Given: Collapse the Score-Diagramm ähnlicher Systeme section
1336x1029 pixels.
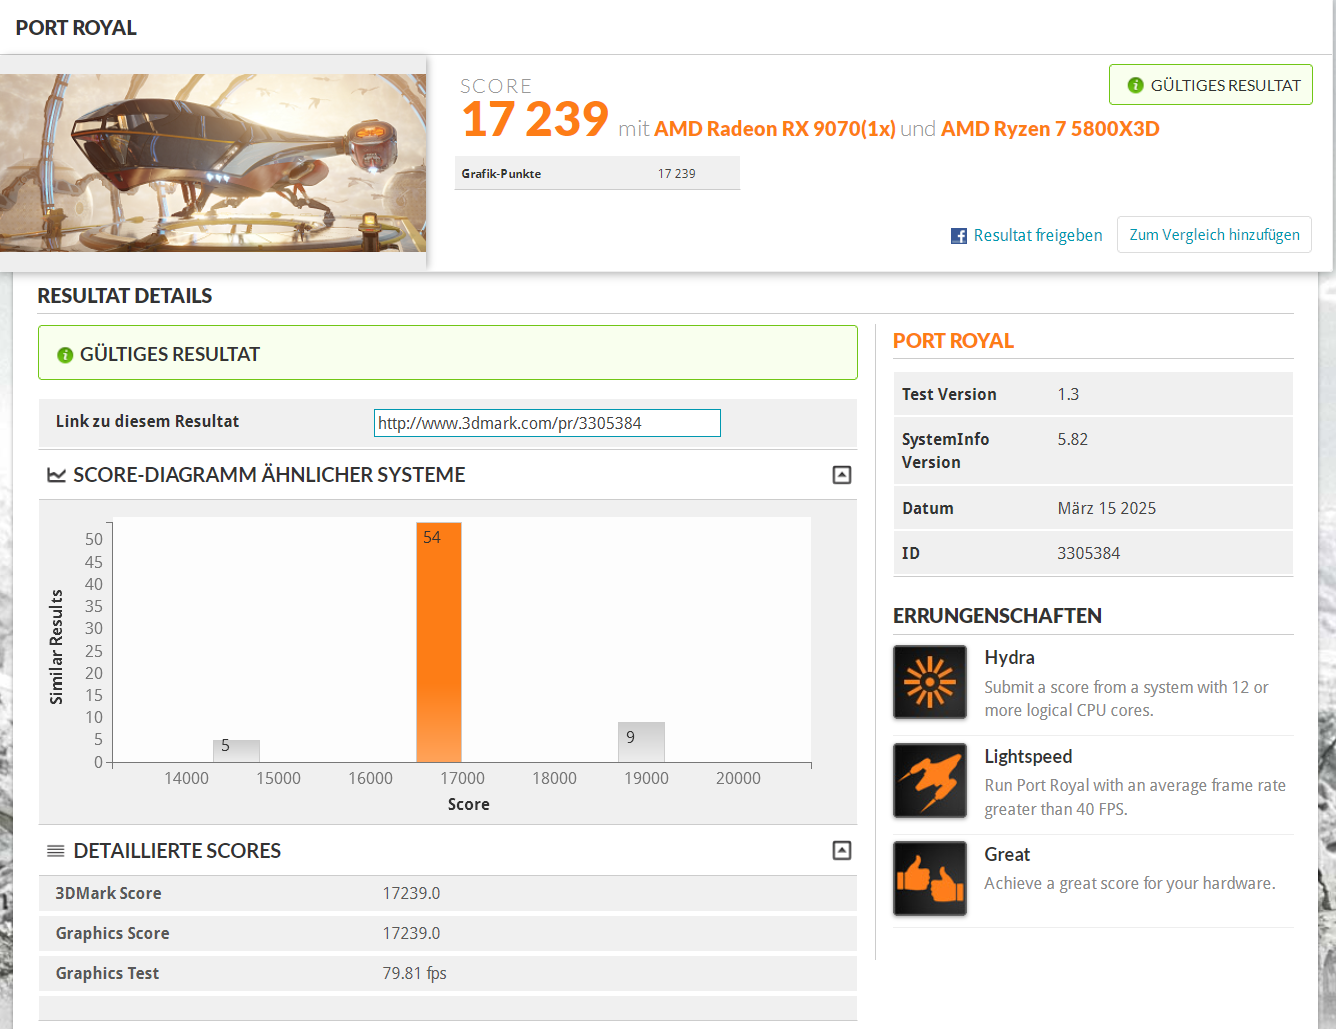Looking at the screenshot, I should tap(842, 475).
